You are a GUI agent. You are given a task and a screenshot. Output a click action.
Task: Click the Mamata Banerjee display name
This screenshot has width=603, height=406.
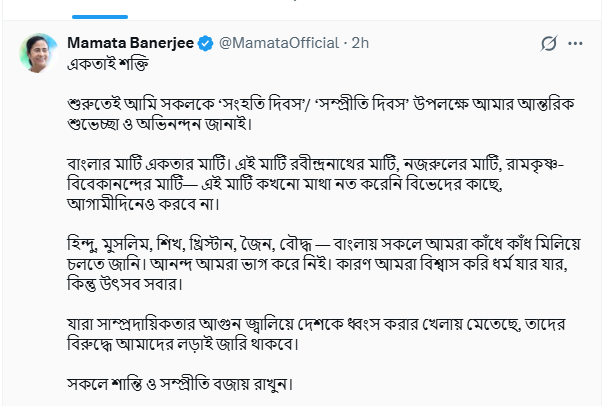coord(130,44)
